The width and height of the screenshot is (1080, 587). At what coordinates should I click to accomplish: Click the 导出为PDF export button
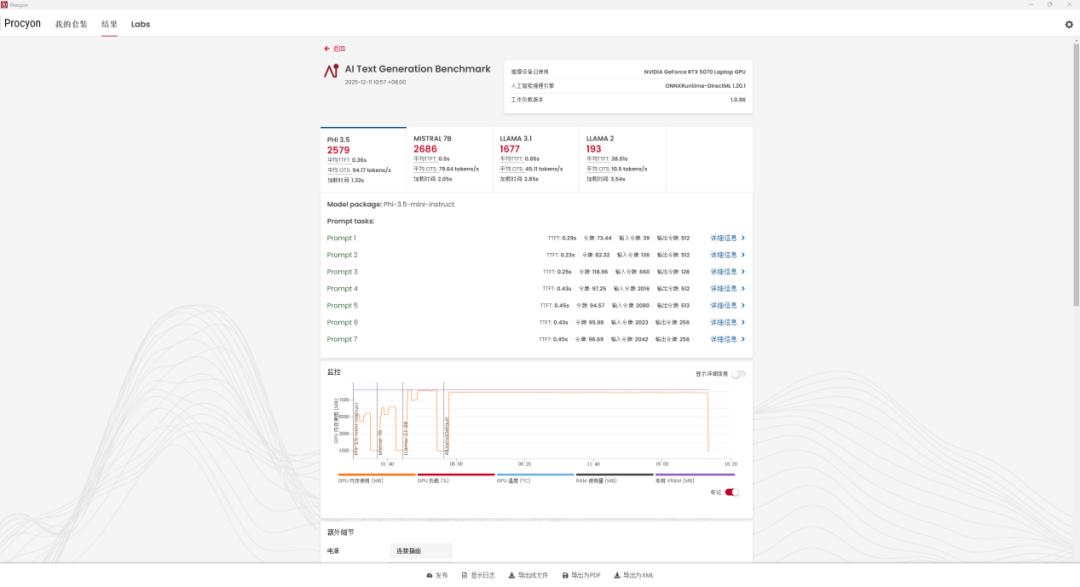[x=581, y=575]
